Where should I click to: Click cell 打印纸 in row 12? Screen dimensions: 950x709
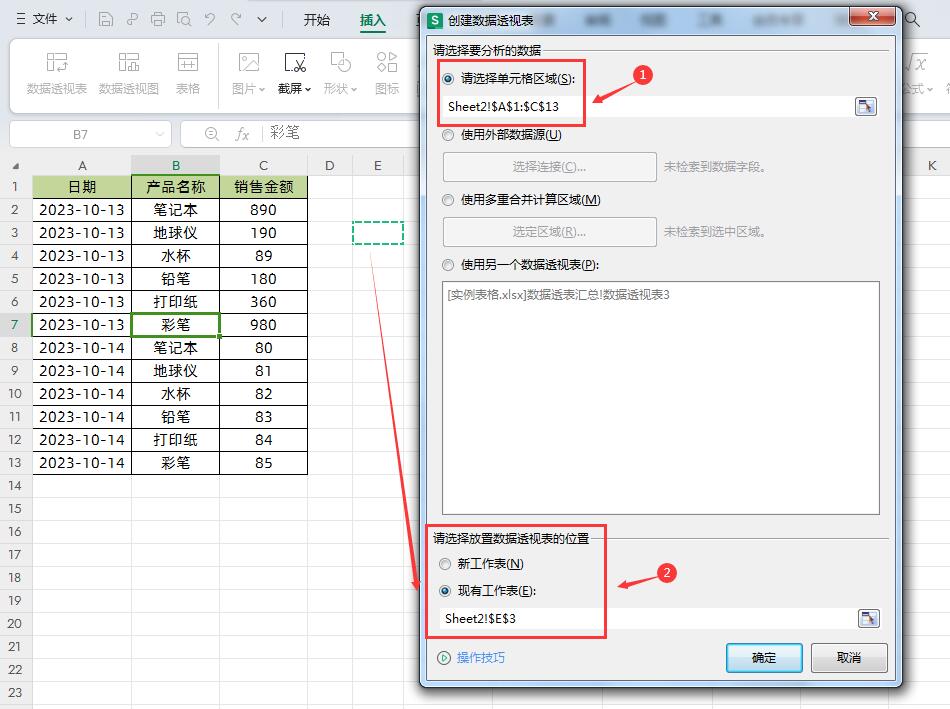[x=176, y=440]
